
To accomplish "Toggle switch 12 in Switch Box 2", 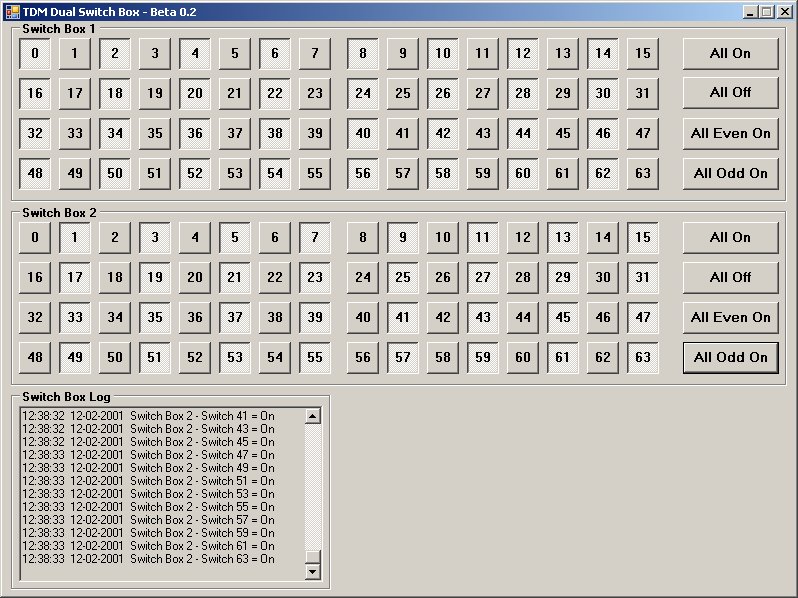I will pyautogui.click(x=523, y=237).
